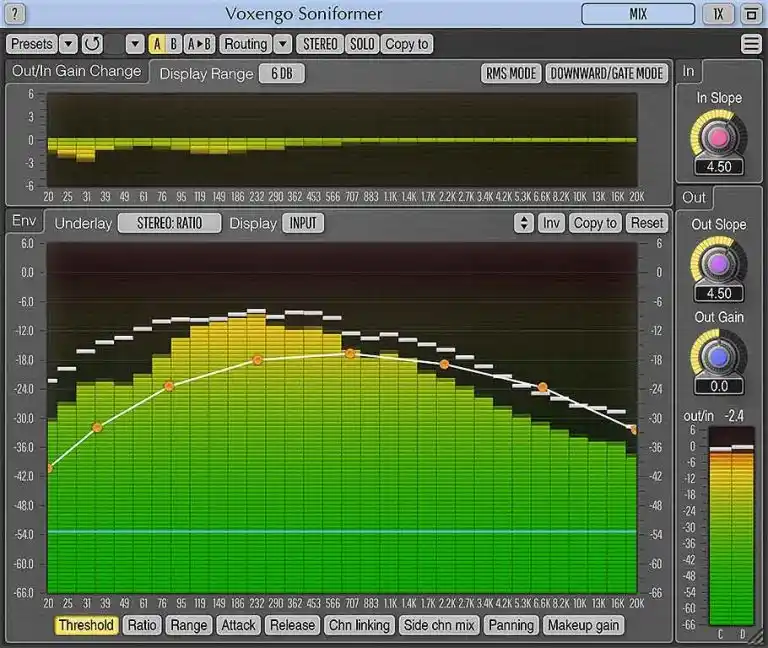
Task: Select the Ratio parameter button
Action: 142,625
